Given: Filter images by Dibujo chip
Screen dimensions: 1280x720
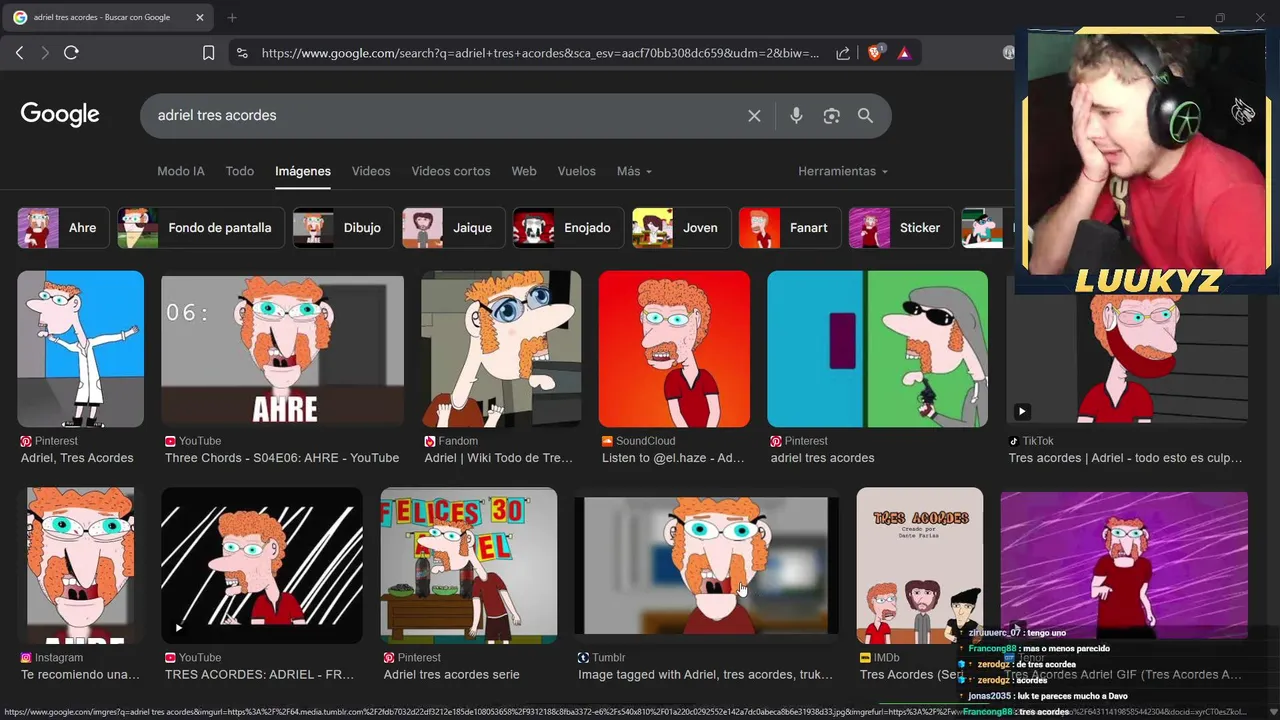Looking at the screenshot, I should coord(343,228).
